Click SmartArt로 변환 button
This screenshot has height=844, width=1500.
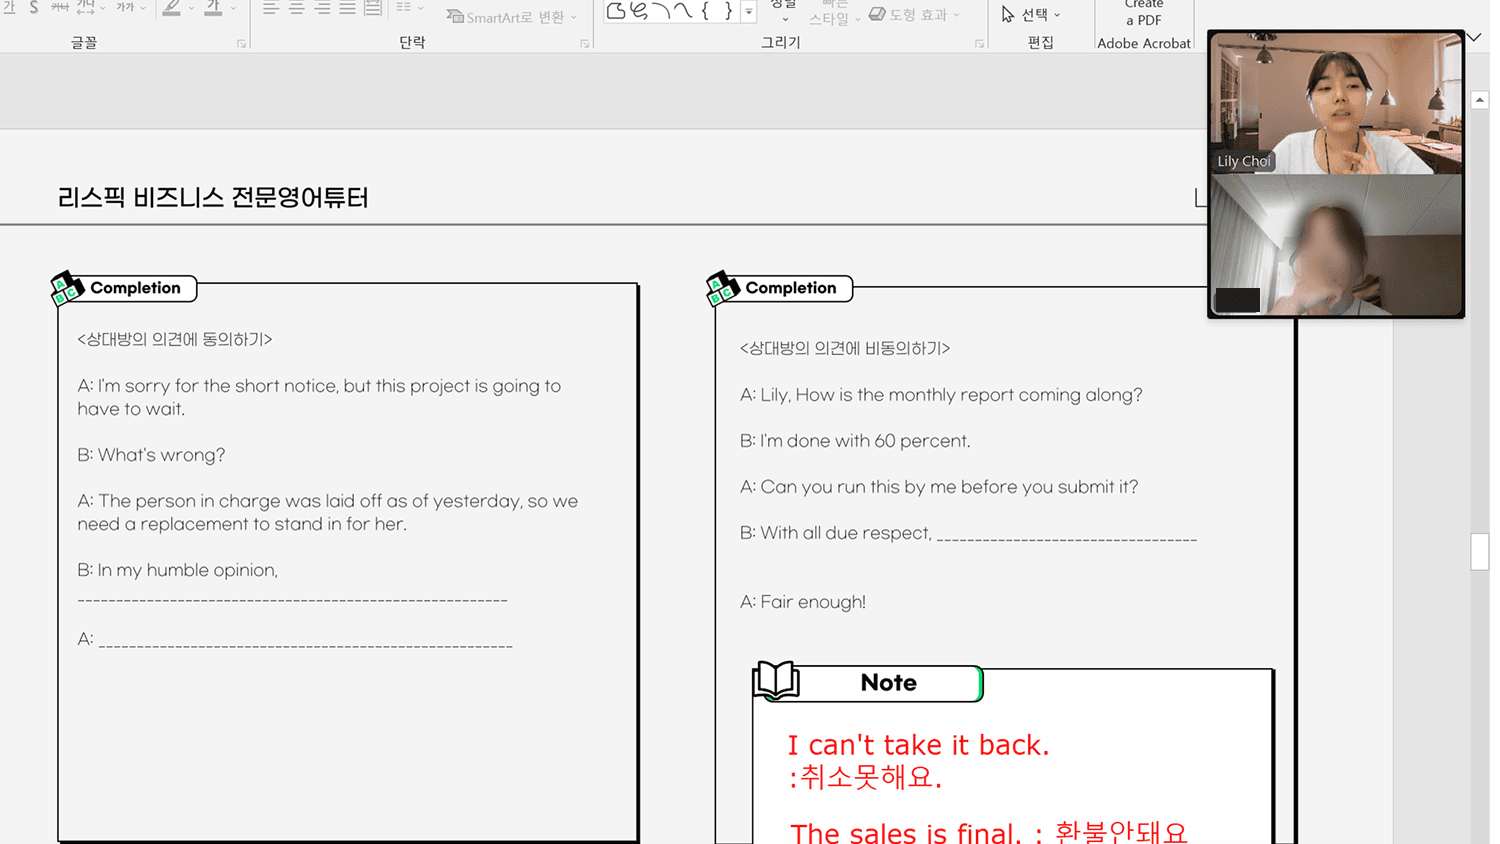(x=512, y=17)
